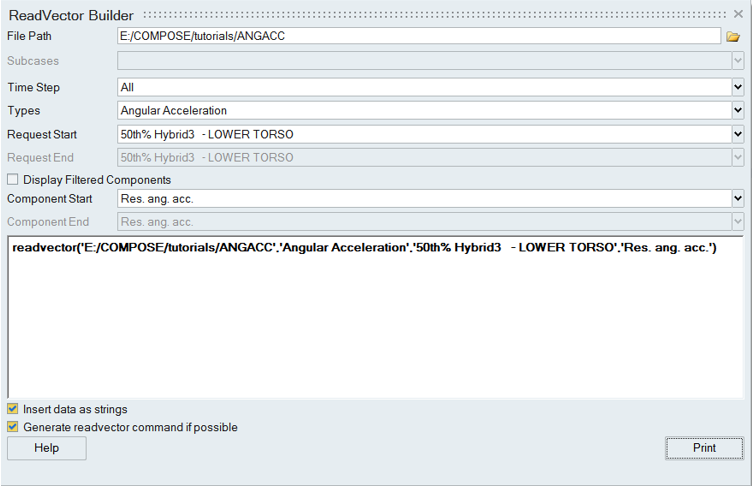
Task: Click the greyed-out Request End dropdown
Action: pyautogui.click(x=430, y=157)
